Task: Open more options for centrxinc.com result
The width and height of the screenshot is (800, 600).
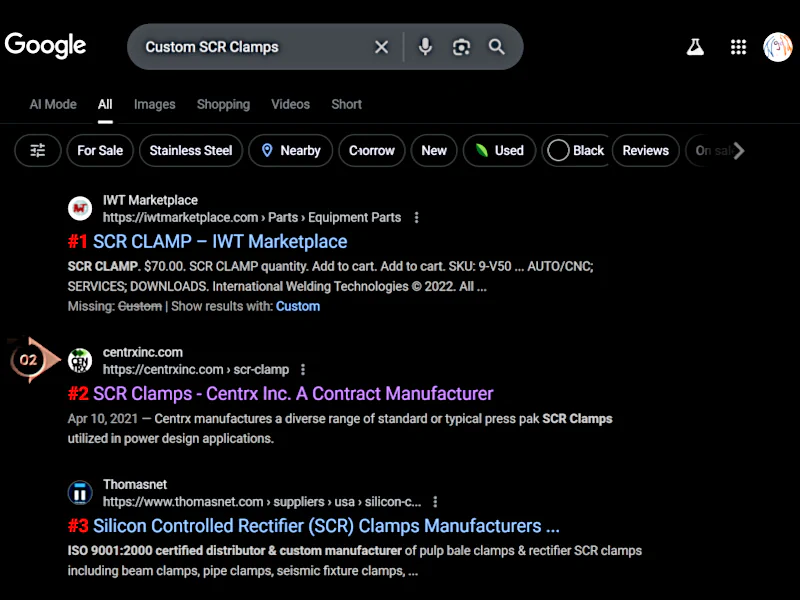Action: tap(304, 369)
